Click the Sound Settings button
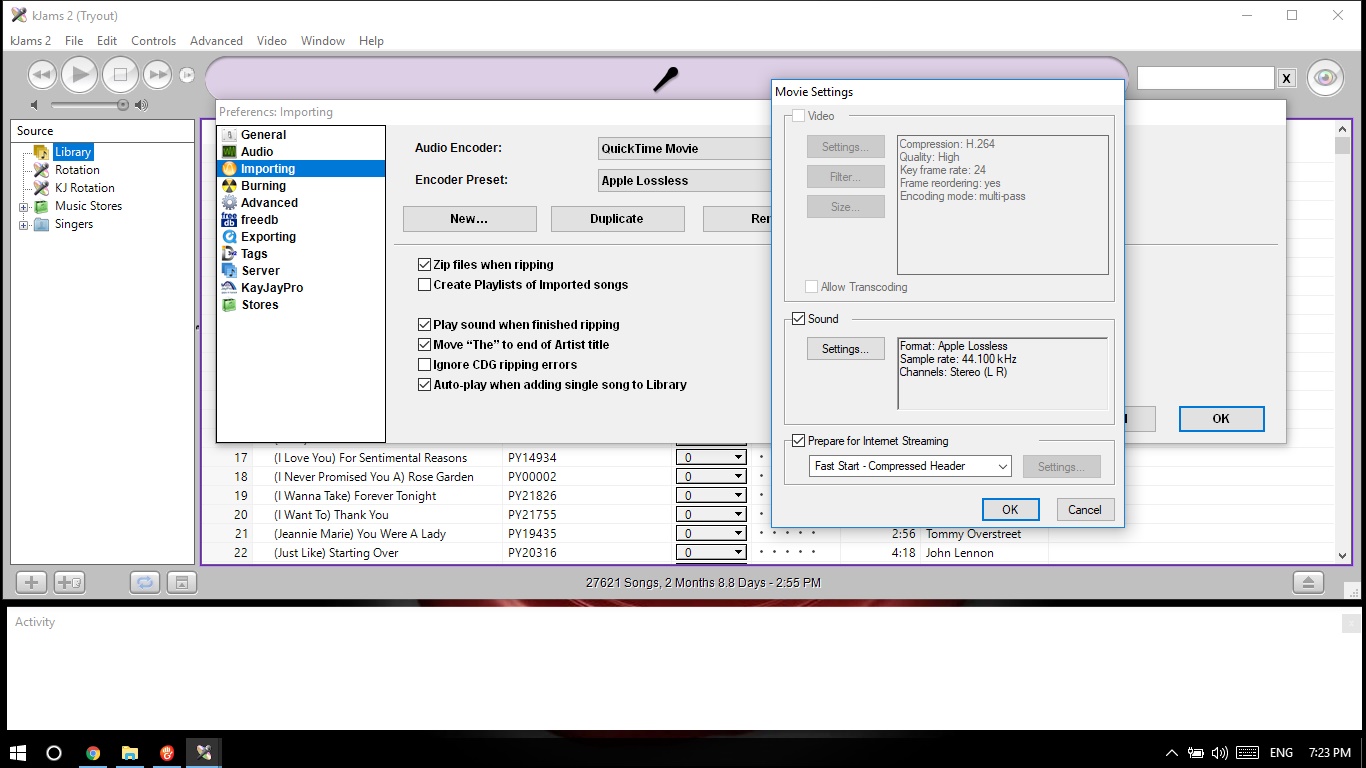The height and width of the screenshot is (768, 1366). tap(845, 349)
